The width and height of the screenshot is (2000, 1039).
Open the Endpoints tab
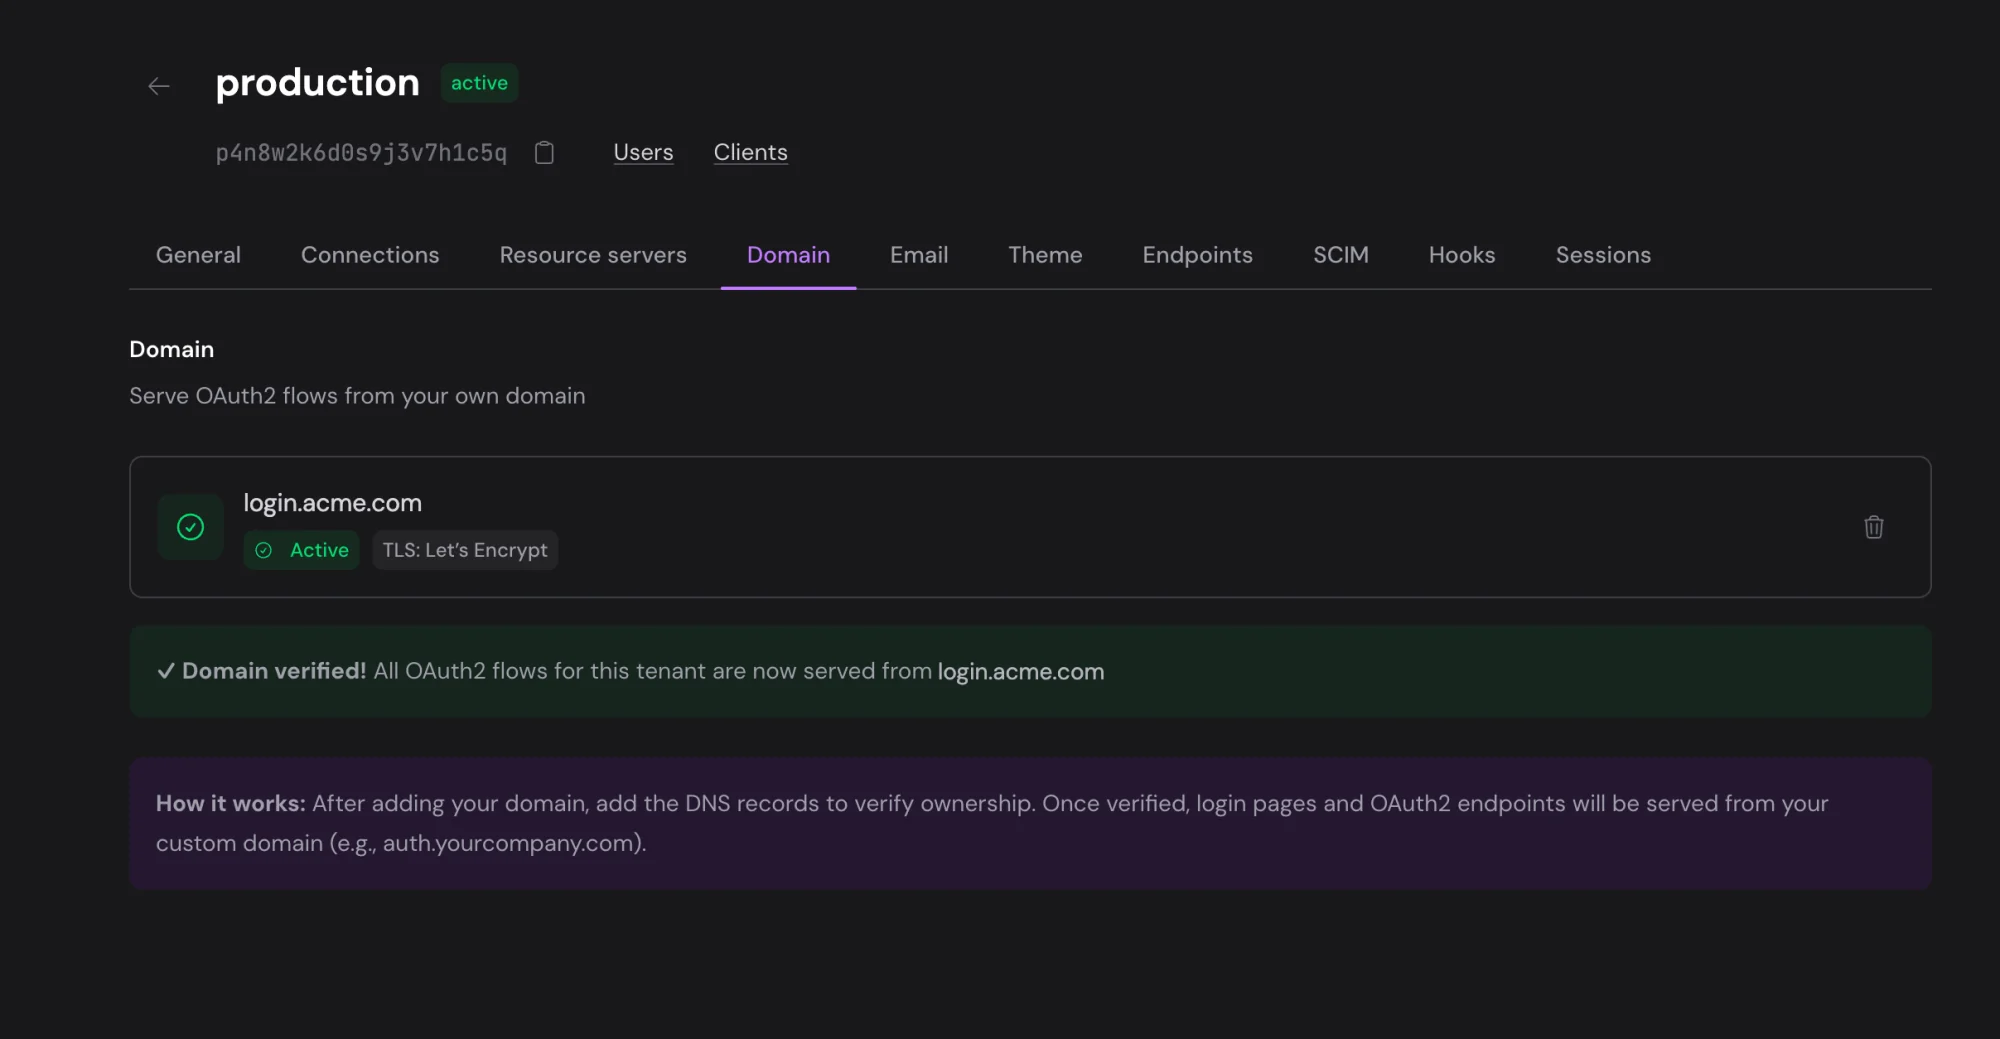pyautogui.click(x=1197, y=255)
